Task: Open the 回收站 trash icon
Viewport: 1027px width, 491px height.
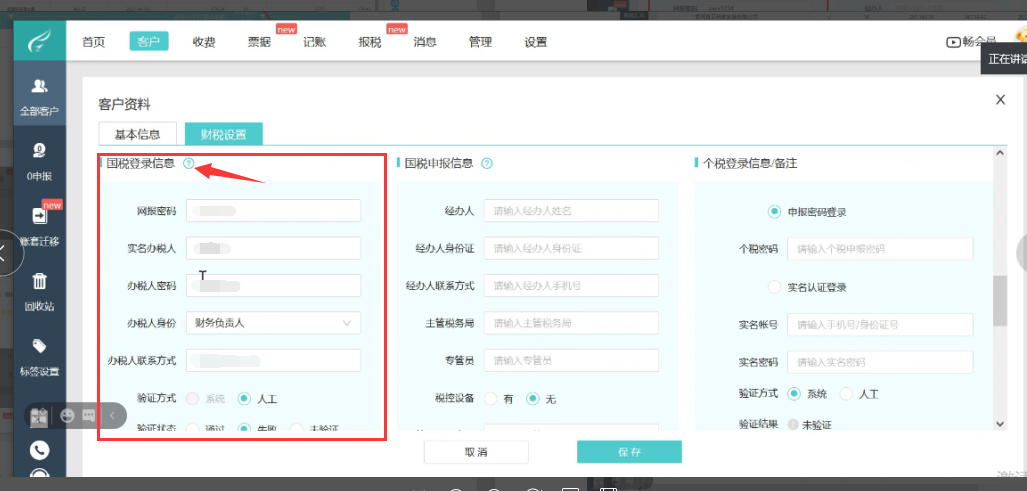Action: (40, 290)
